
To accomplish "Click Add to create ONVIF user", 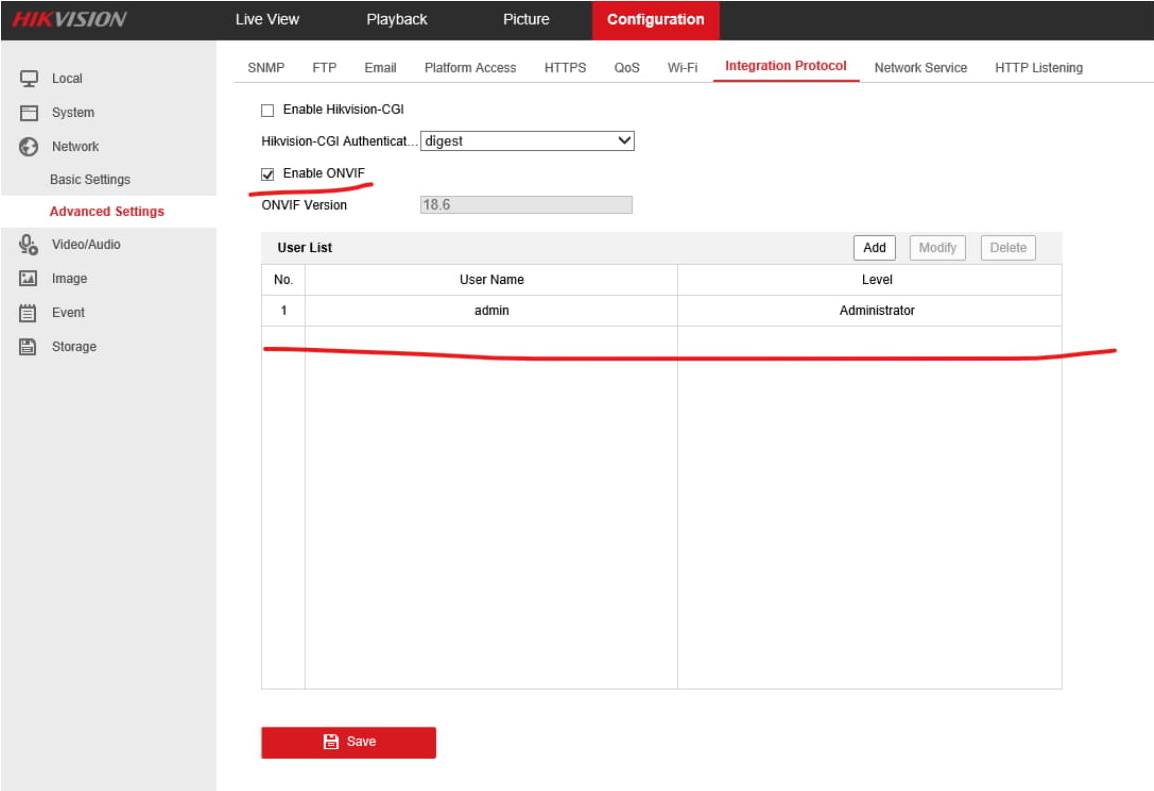I will pyautogui.click(x=874, y=248).
